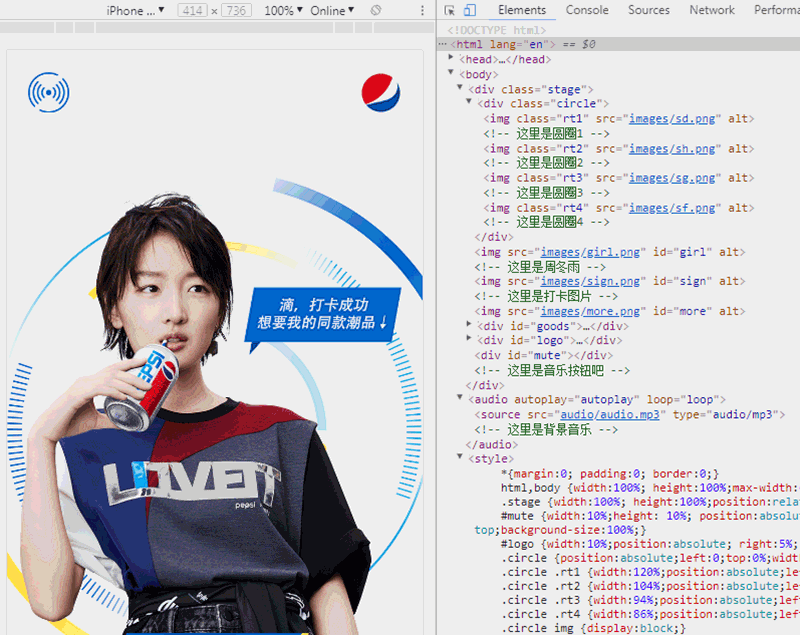Open the images/sd.png link

click(672, 119)
